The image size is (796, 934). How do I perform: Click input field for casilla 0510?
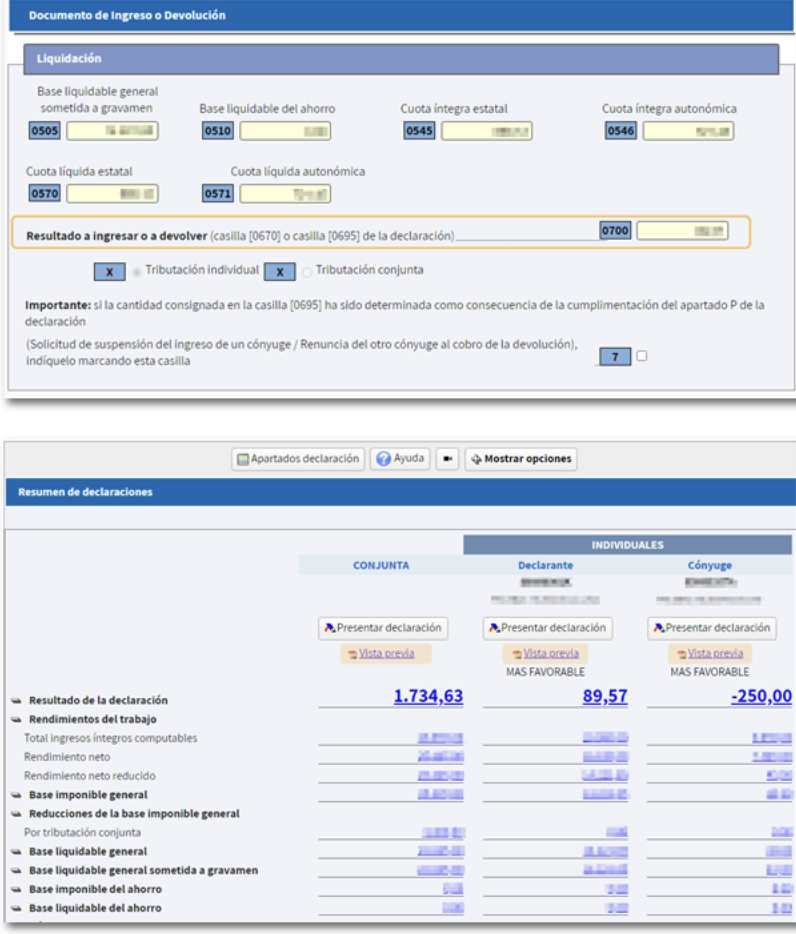[285, 130]
